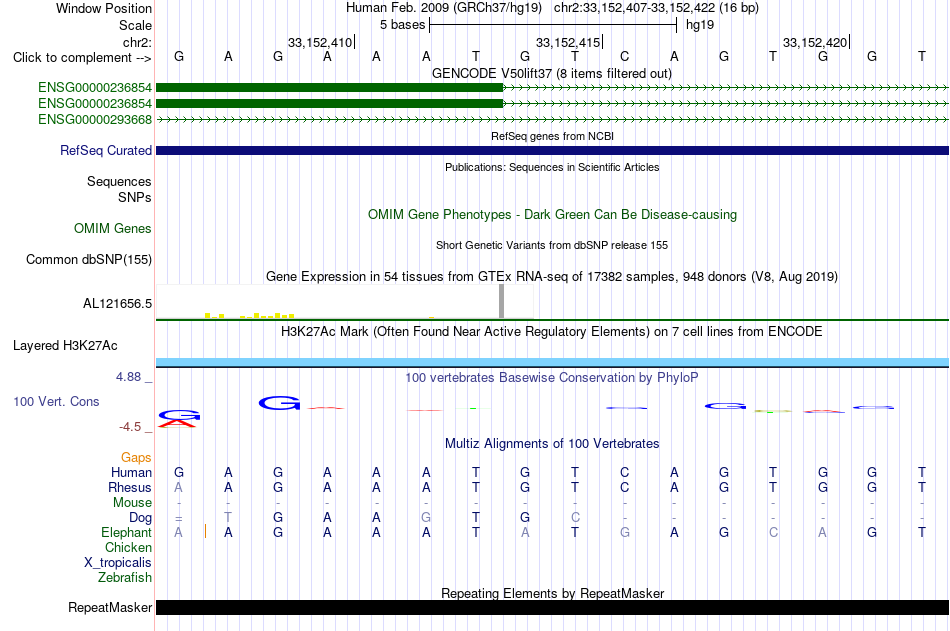Viewport: 950px width, 631px height.
Task: Click the X_tropicalis species label
Action: click(x=118, y=563)
